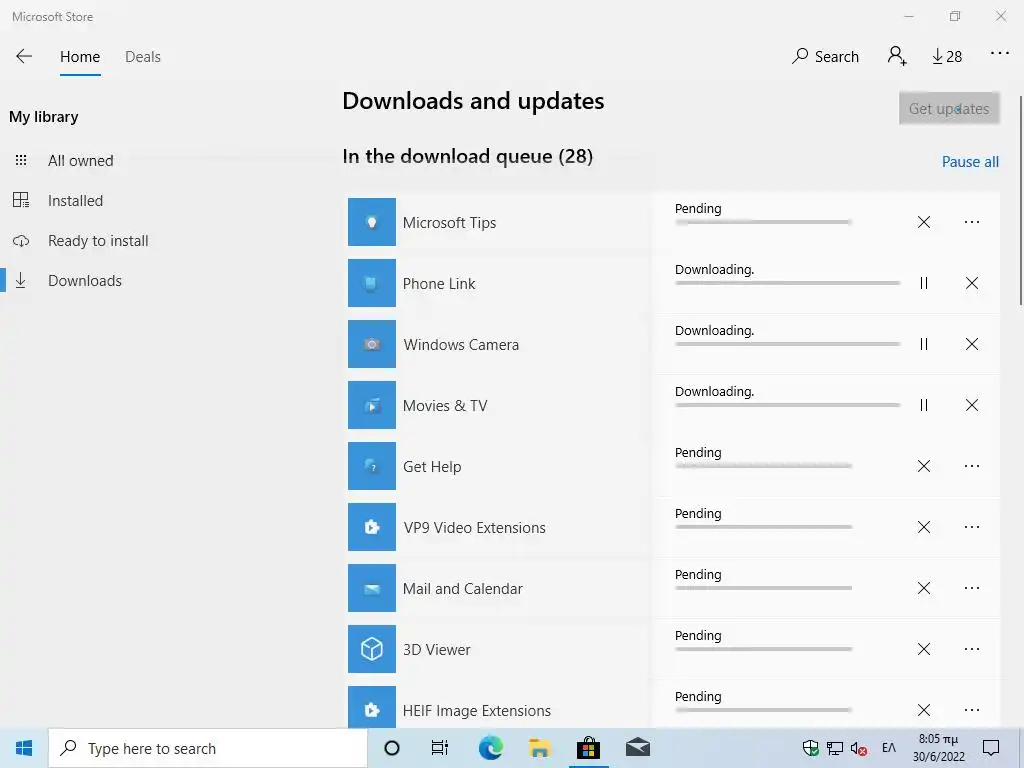Open the Windows Start menu
Viewport: 1024px width, 768px height.
[x=24, y=748]
